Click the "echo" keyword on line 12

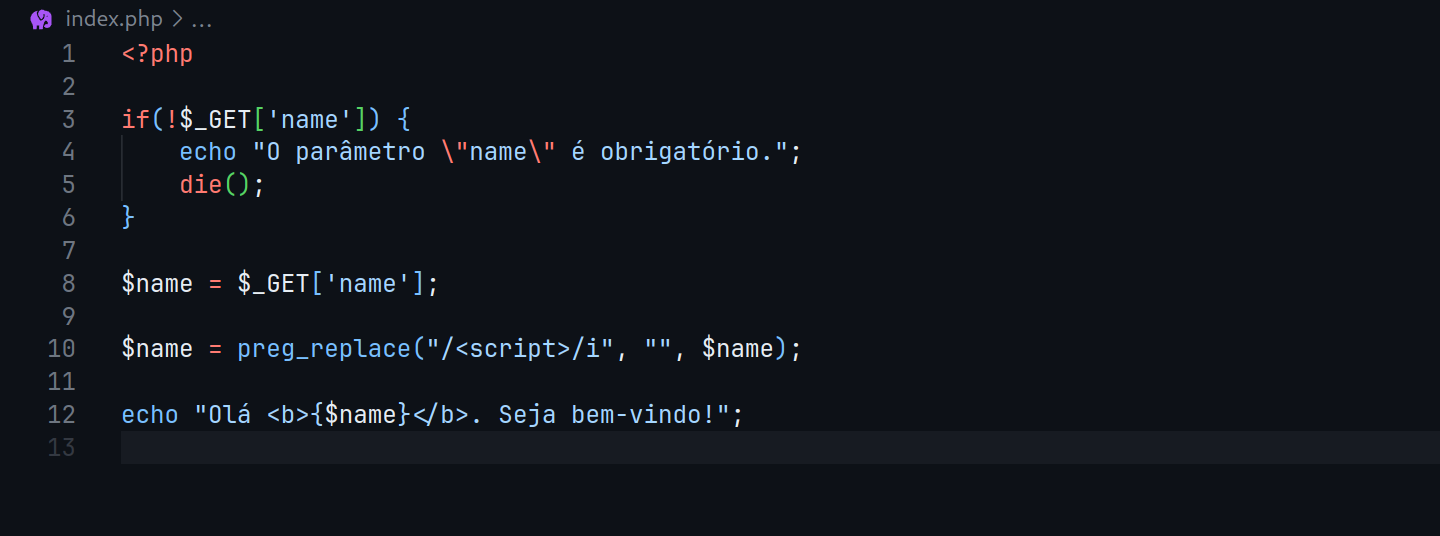[150, 415]
